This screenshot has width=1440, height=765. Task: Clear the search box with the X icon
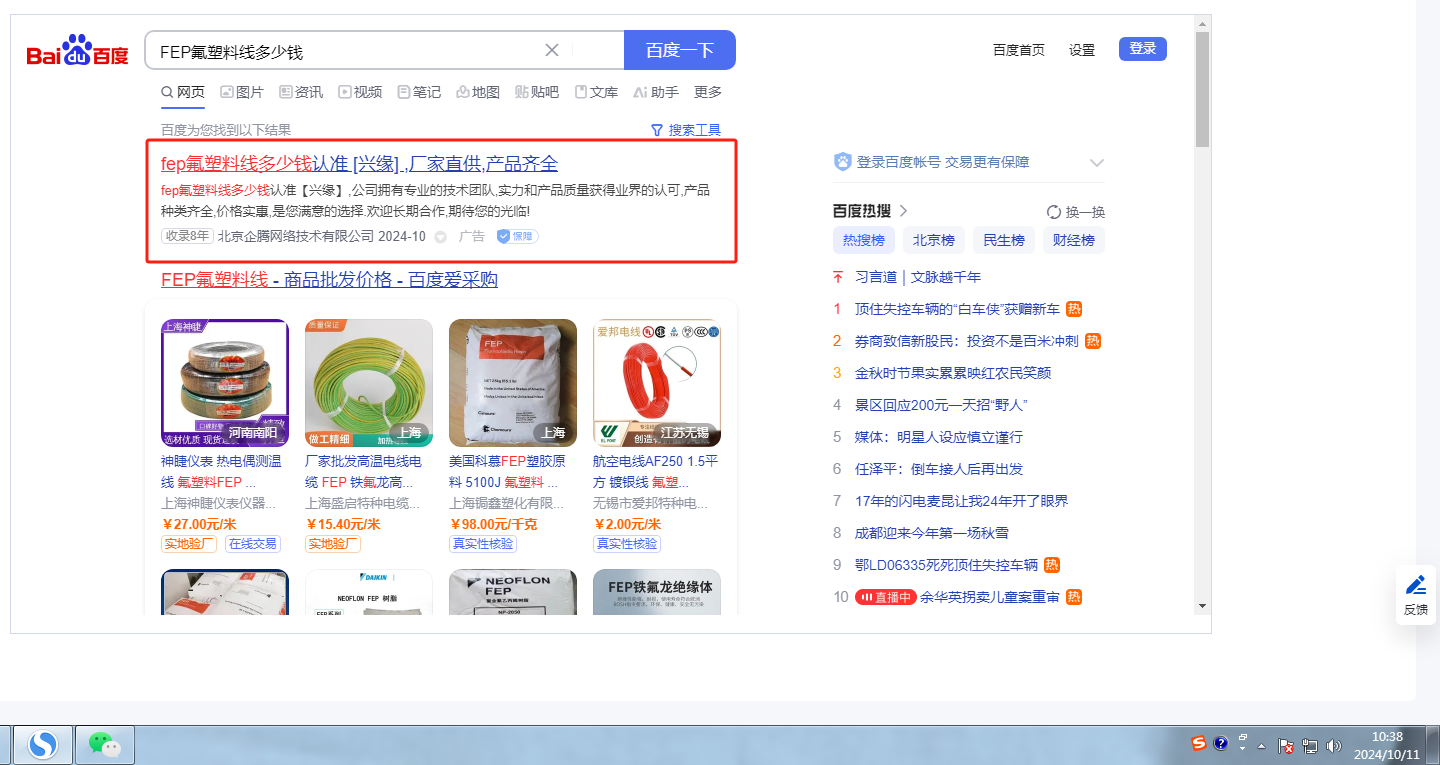pos(552,50)
